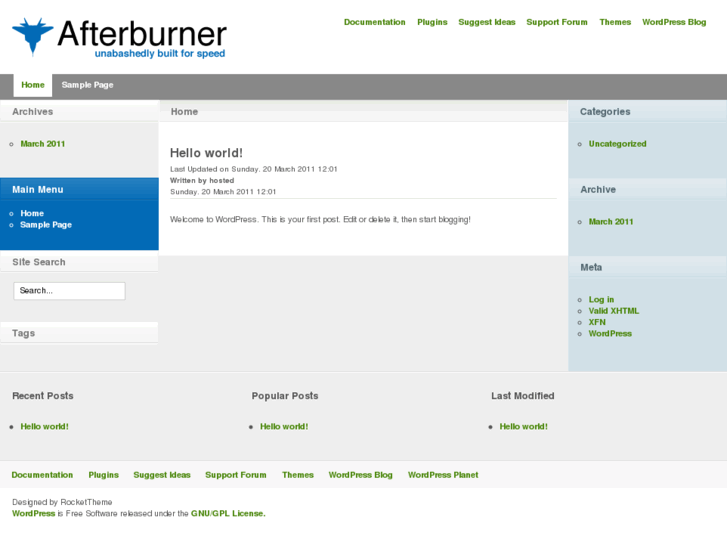Open Uncategorized category link
This screenshot has height=545, width=727.
pyautogui.click(x=617, y=144)
